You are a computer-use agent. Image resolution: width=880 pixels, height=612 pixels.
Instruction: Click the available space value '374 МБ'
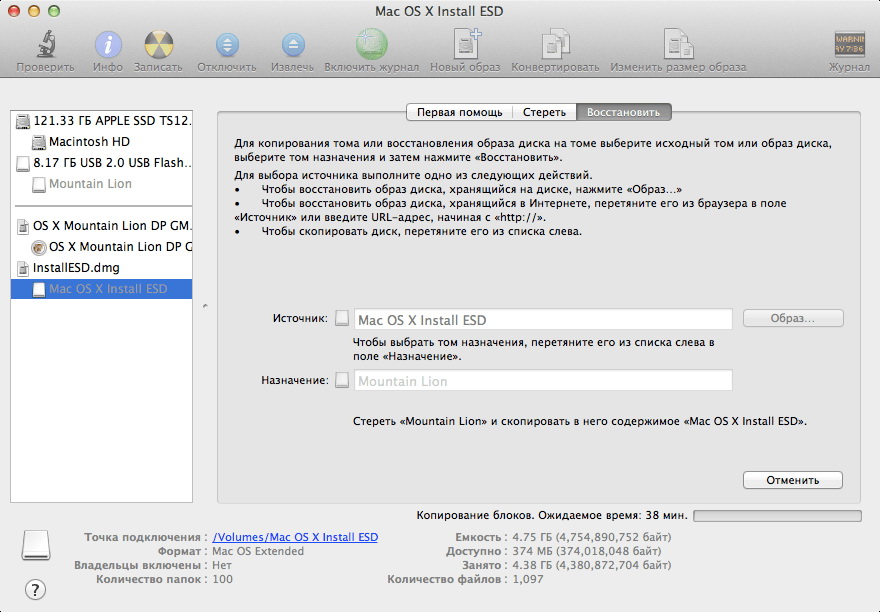pyautogui.click(x=586, y=551)
